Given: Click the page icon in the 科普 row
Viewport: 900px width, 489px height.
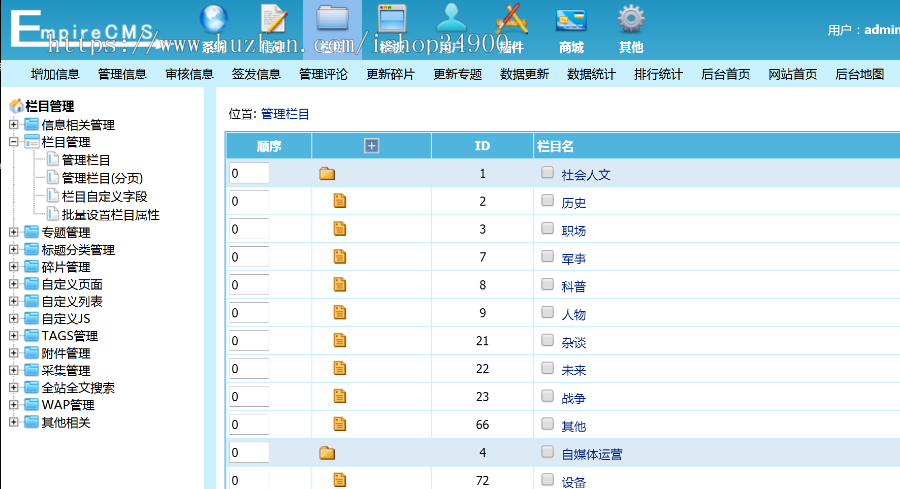Looking at the screenshot, I should (340, 285).
